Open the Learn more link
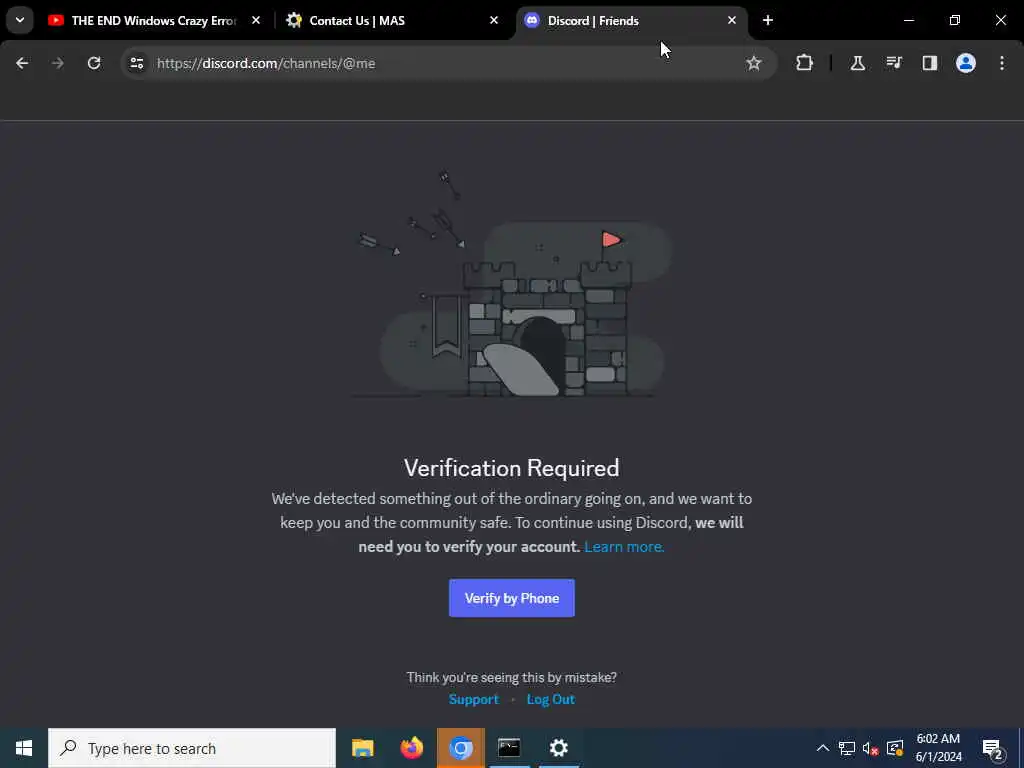Viewport: 1024px width, 768px height. click(624, 547)
